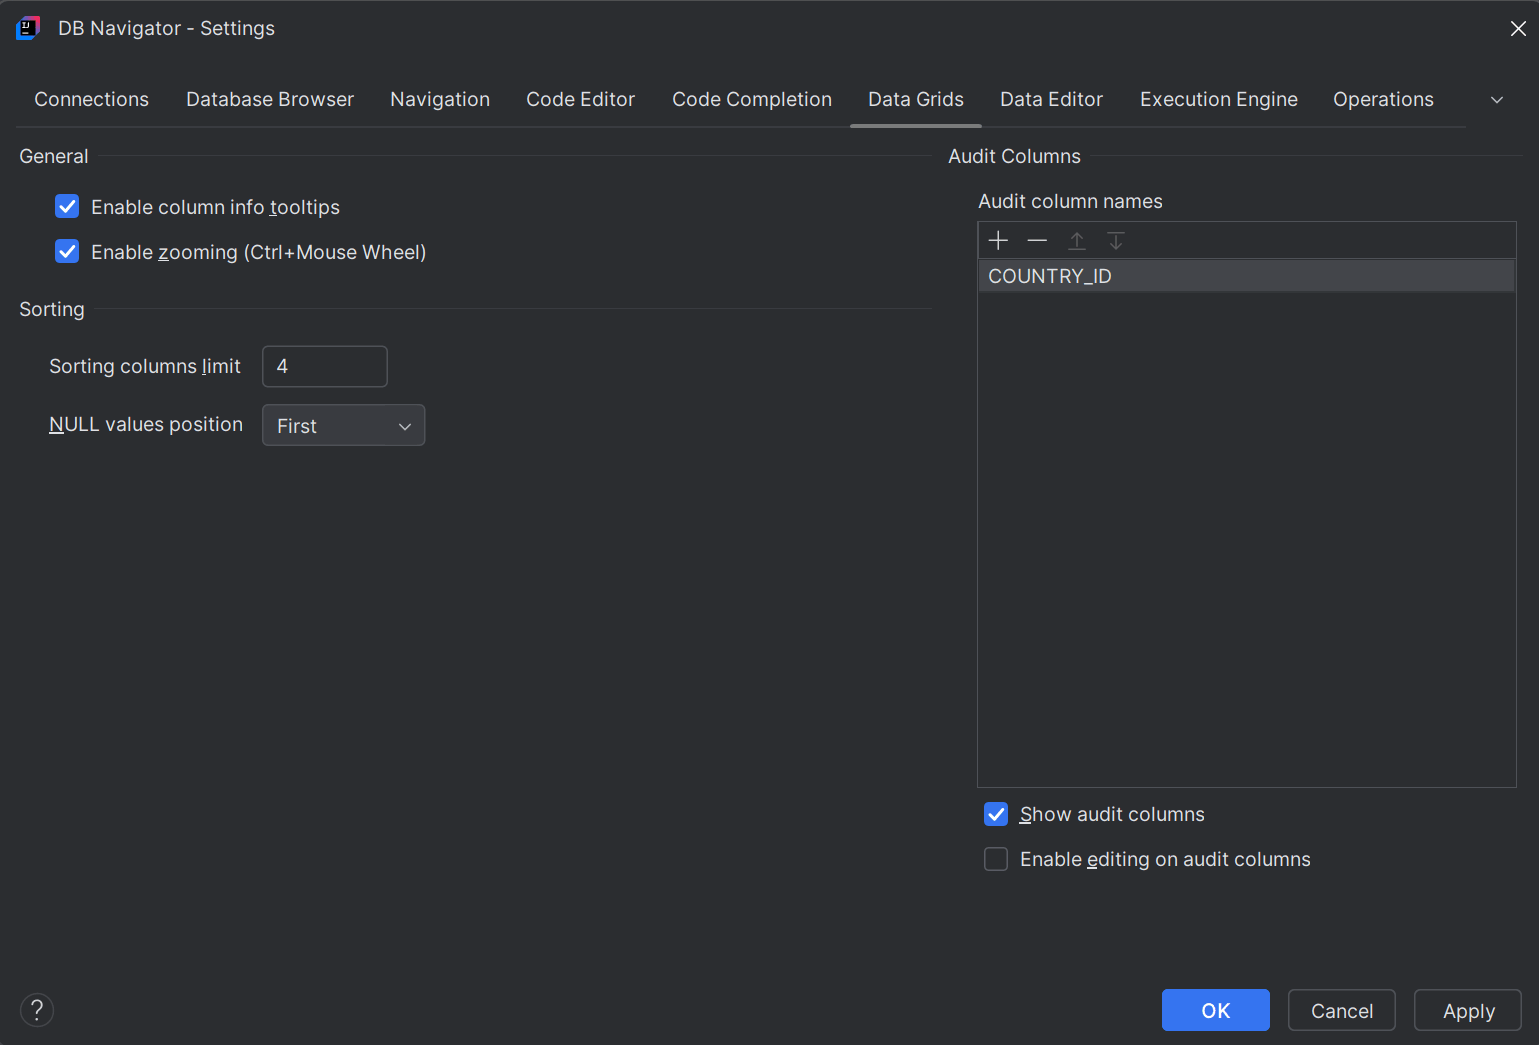The image size is (1539, 1045).
Task: Focus the Sorting columns limit field
Action: pos(325,366)
